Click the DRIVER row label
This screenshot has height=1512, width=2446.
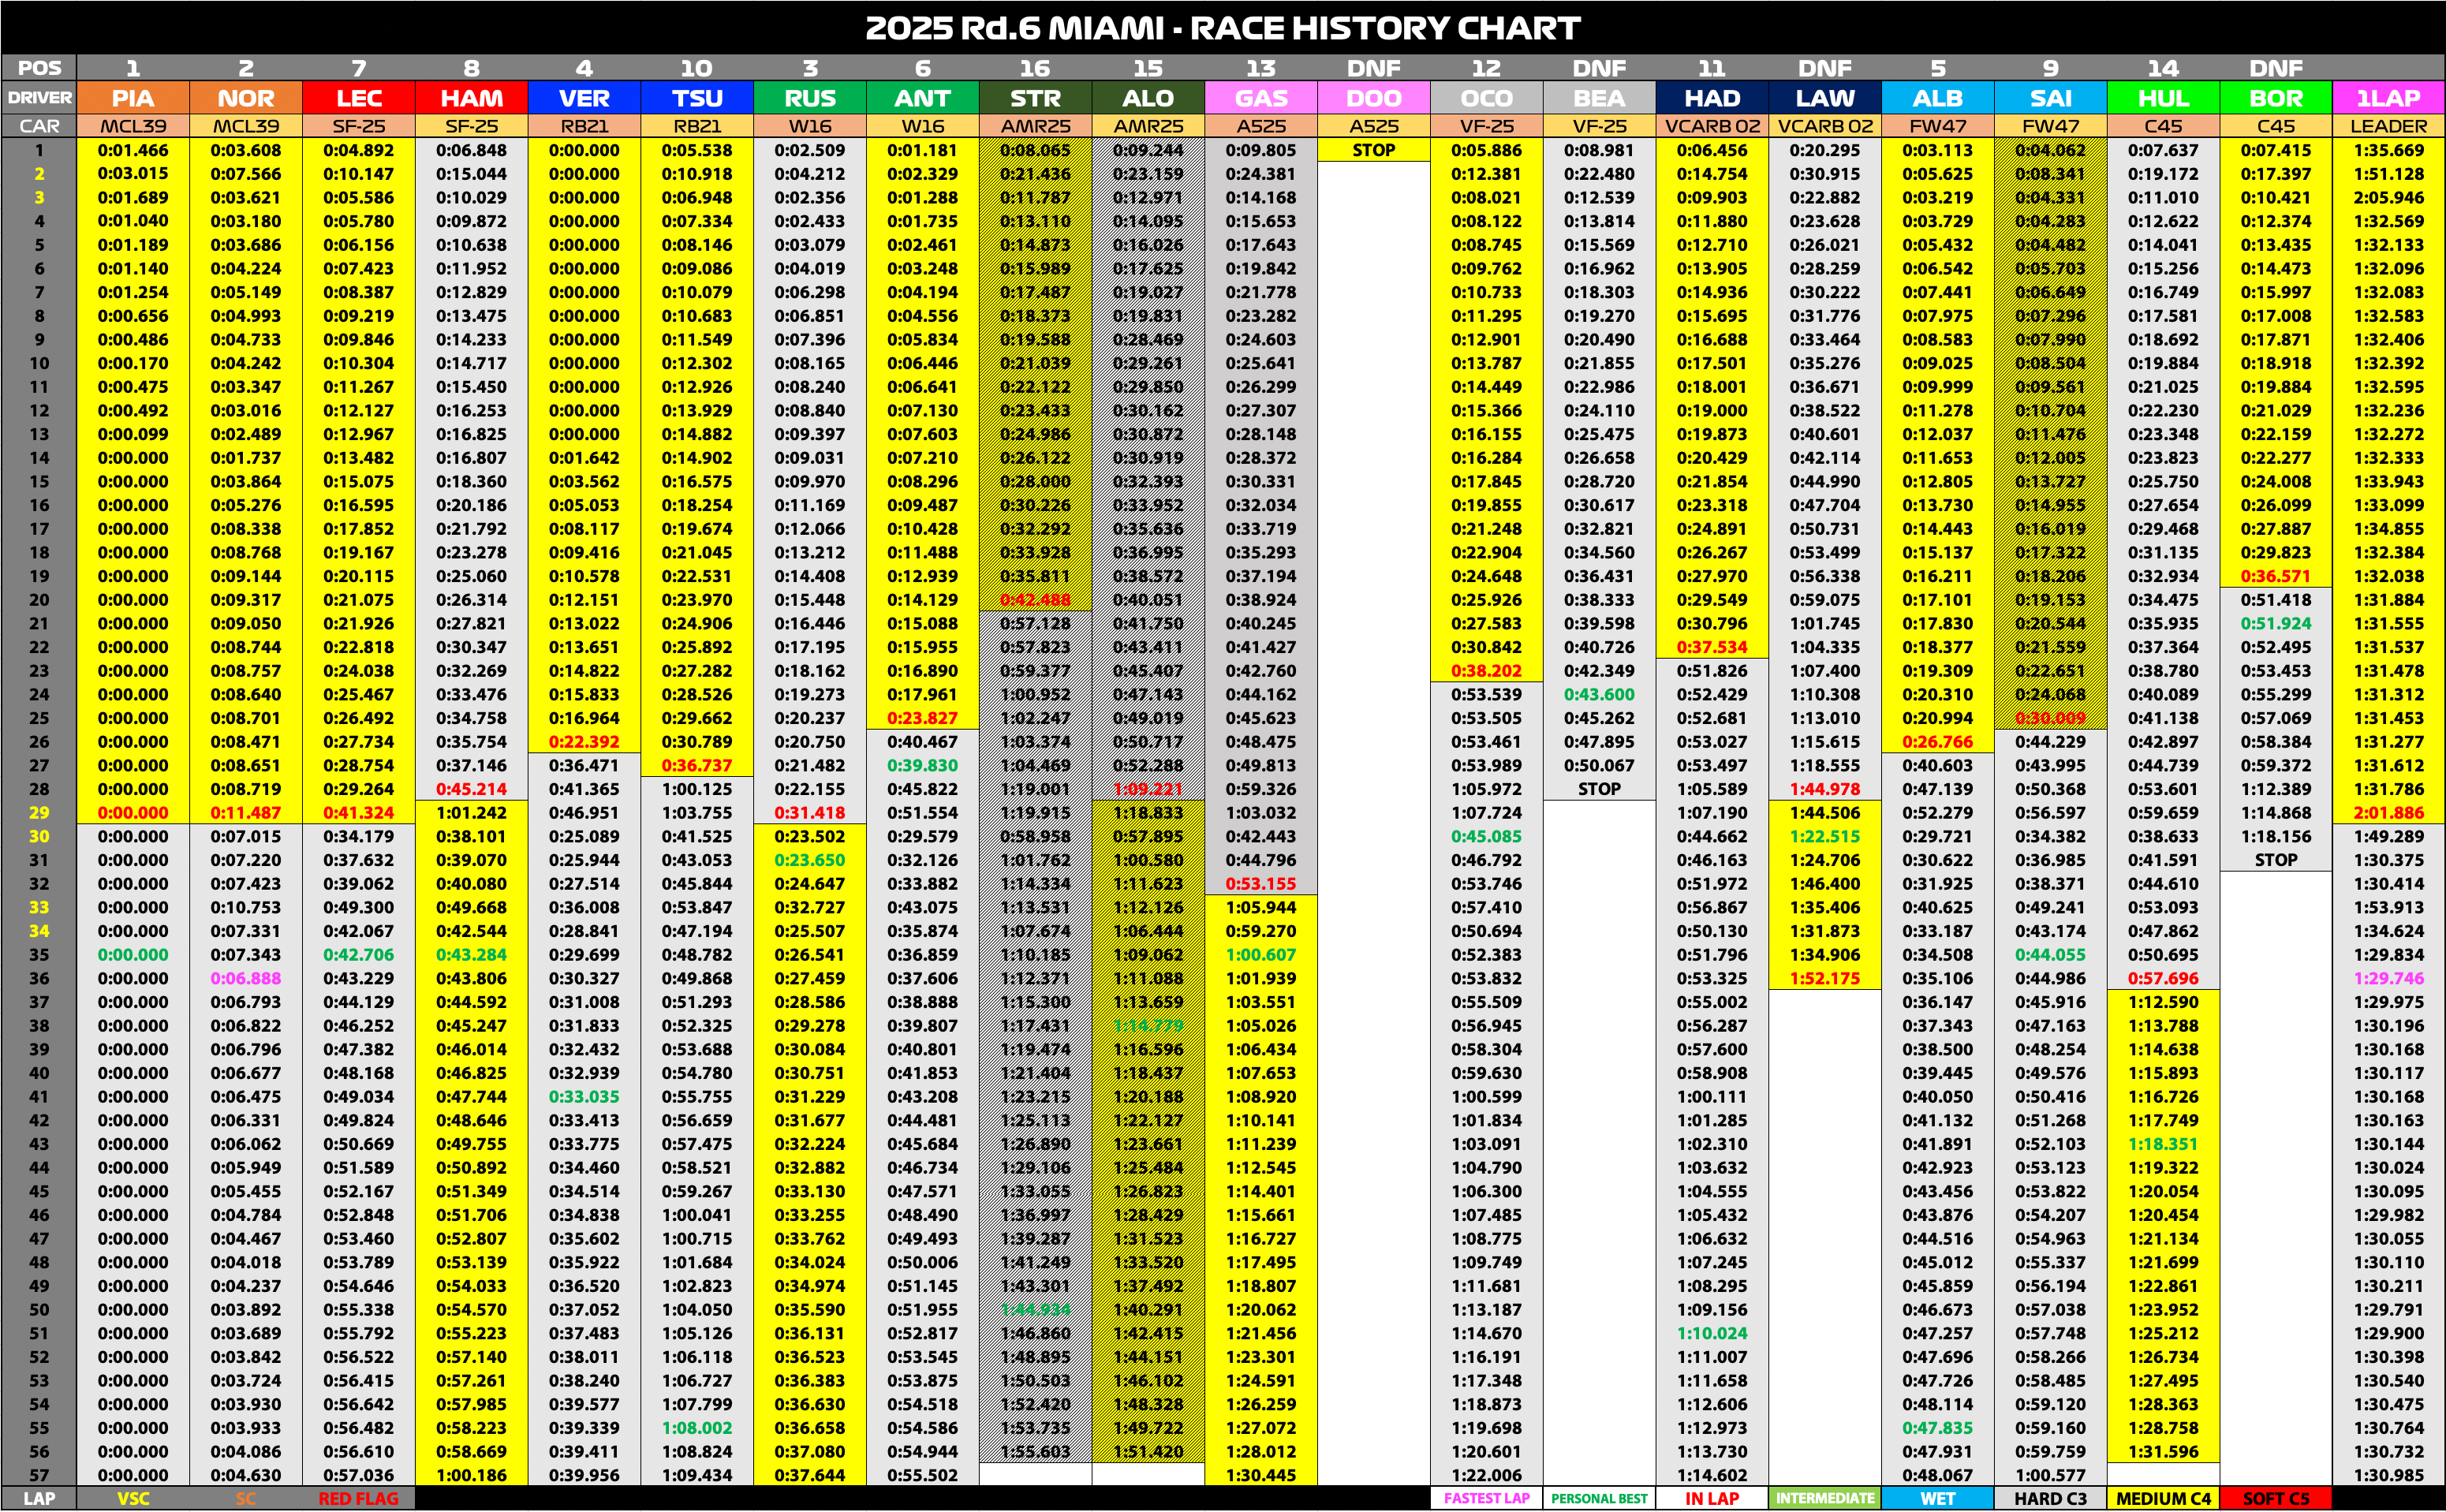point(39,98)
